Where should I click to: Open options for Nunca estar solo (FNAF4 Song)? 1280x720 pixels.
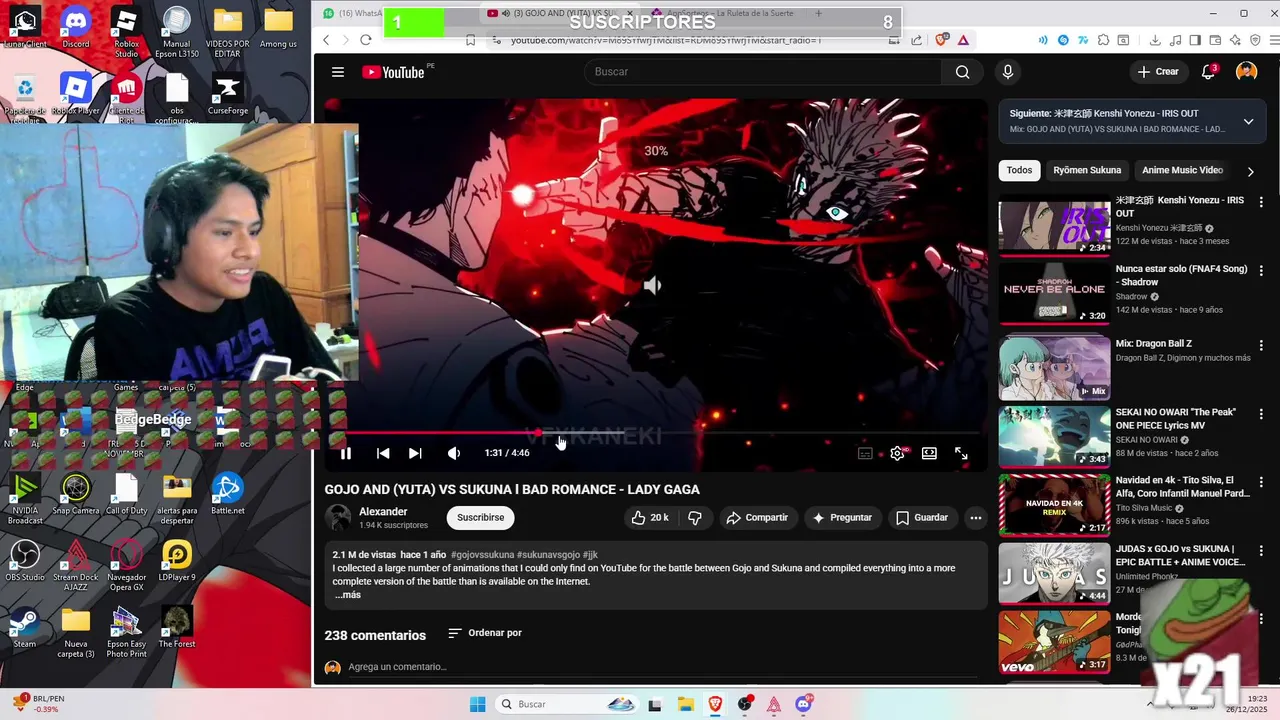(x=1261, y=272)
